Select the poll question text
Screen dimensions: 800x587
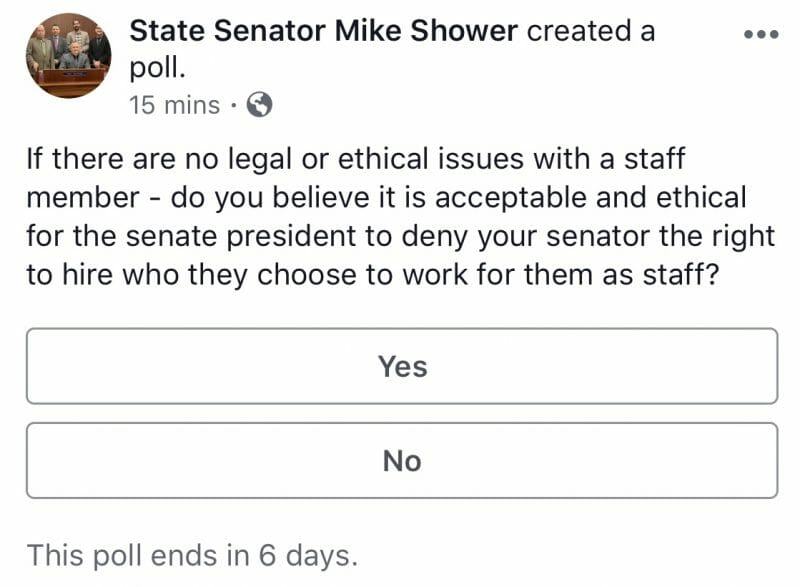[x=400, y=214]
